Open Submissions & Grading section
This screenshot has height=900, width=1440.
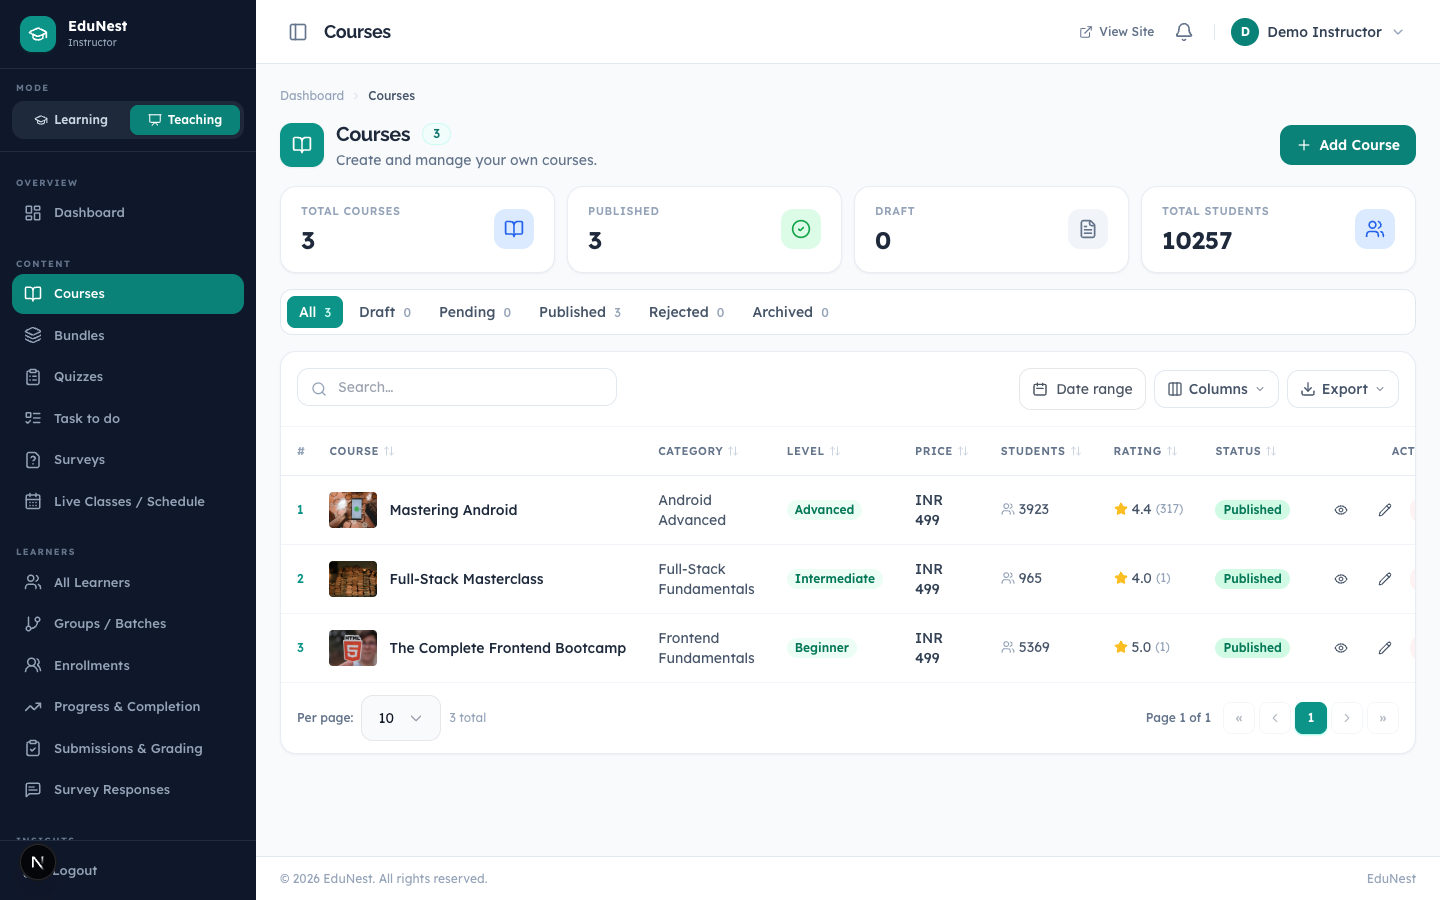[128, 749]
